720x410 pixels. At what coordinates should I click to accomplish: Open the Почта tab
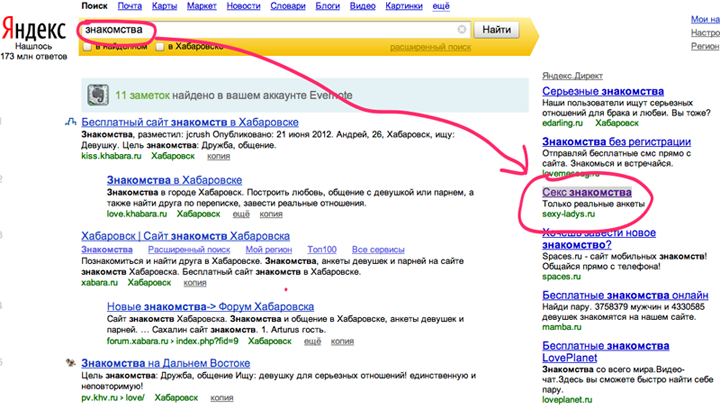[129, 6]
